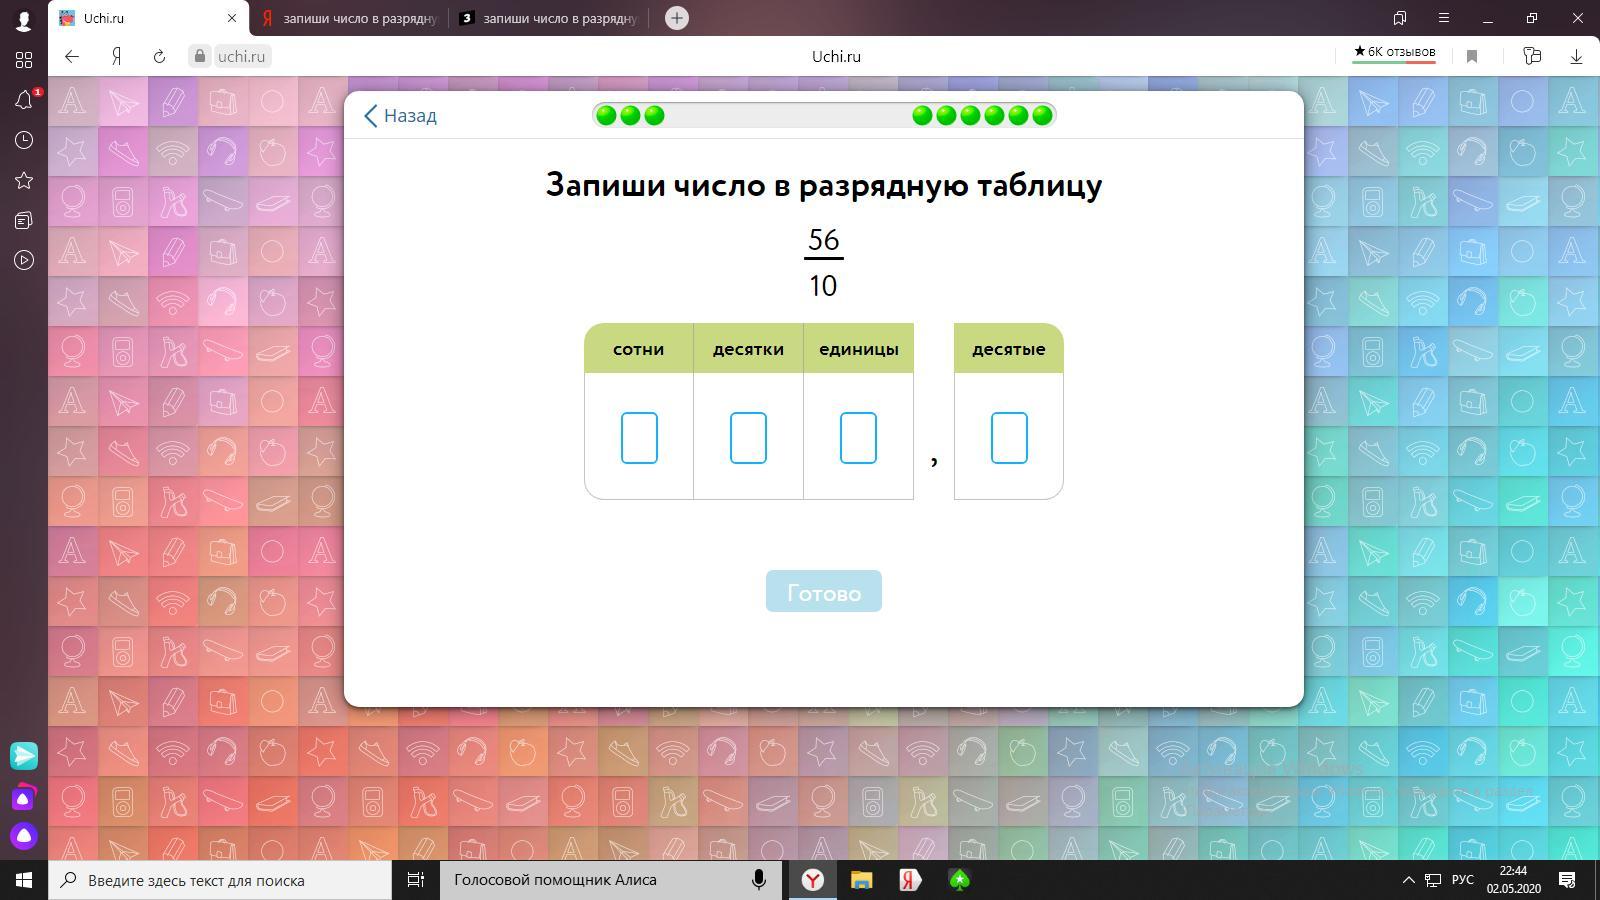
Task: Click the uchi.ru address field
Action: [x=242, y=56]
